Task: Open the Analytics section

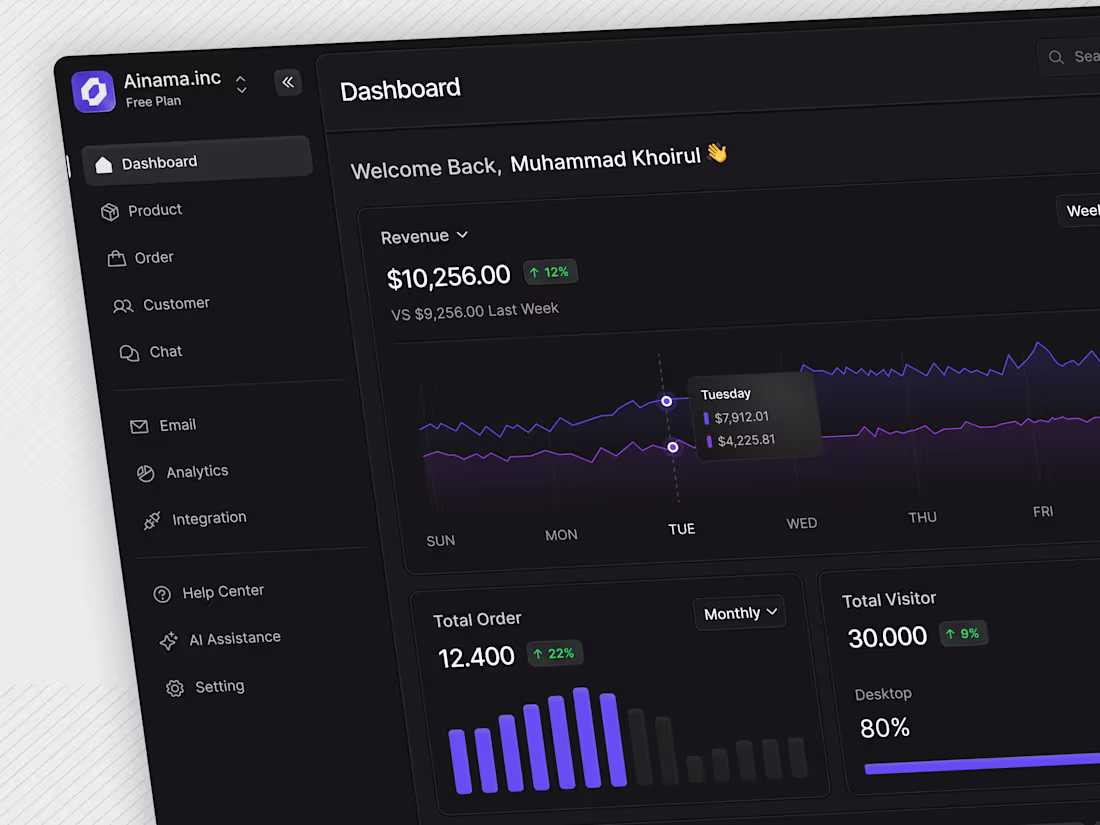Action: [197, 471]
